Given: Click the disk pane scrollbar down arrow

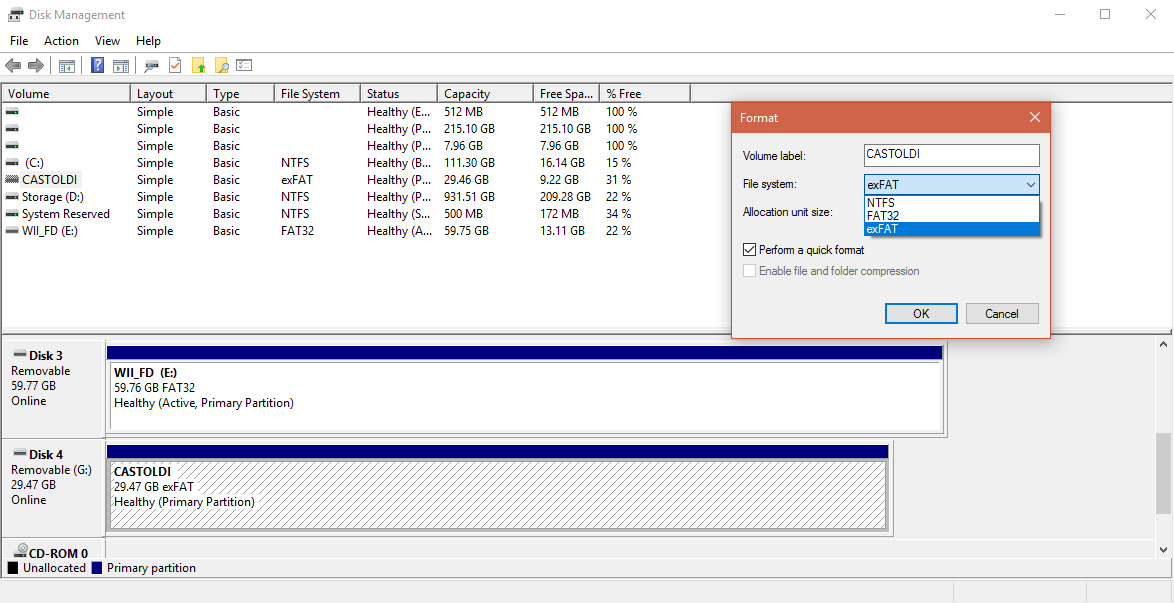Looking at the screenshot, I should pyautogui.click(x=1164, y=550).
